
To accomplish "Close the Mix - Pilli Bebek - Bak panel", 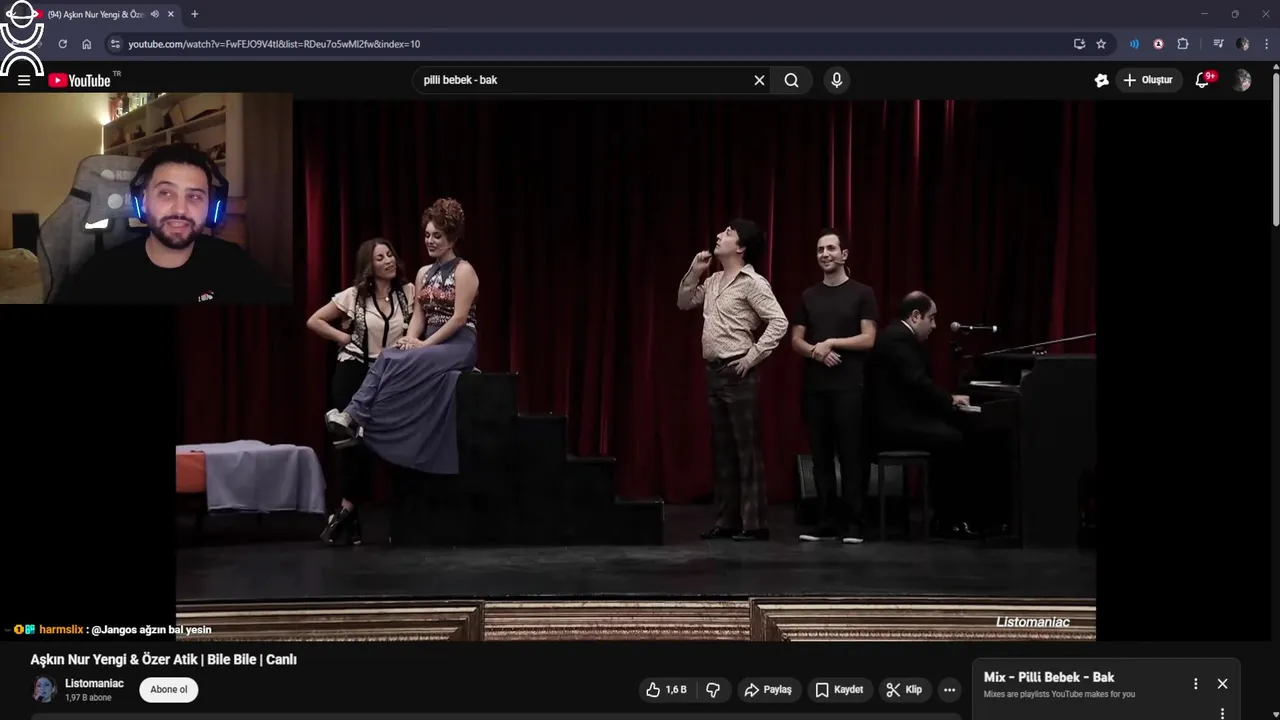I will tap(1222, 684).
